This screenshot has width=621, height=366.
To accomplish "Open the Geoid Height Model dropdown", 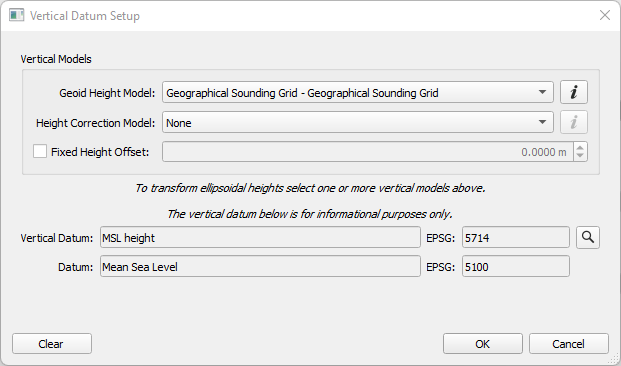I will click(358, 92).
